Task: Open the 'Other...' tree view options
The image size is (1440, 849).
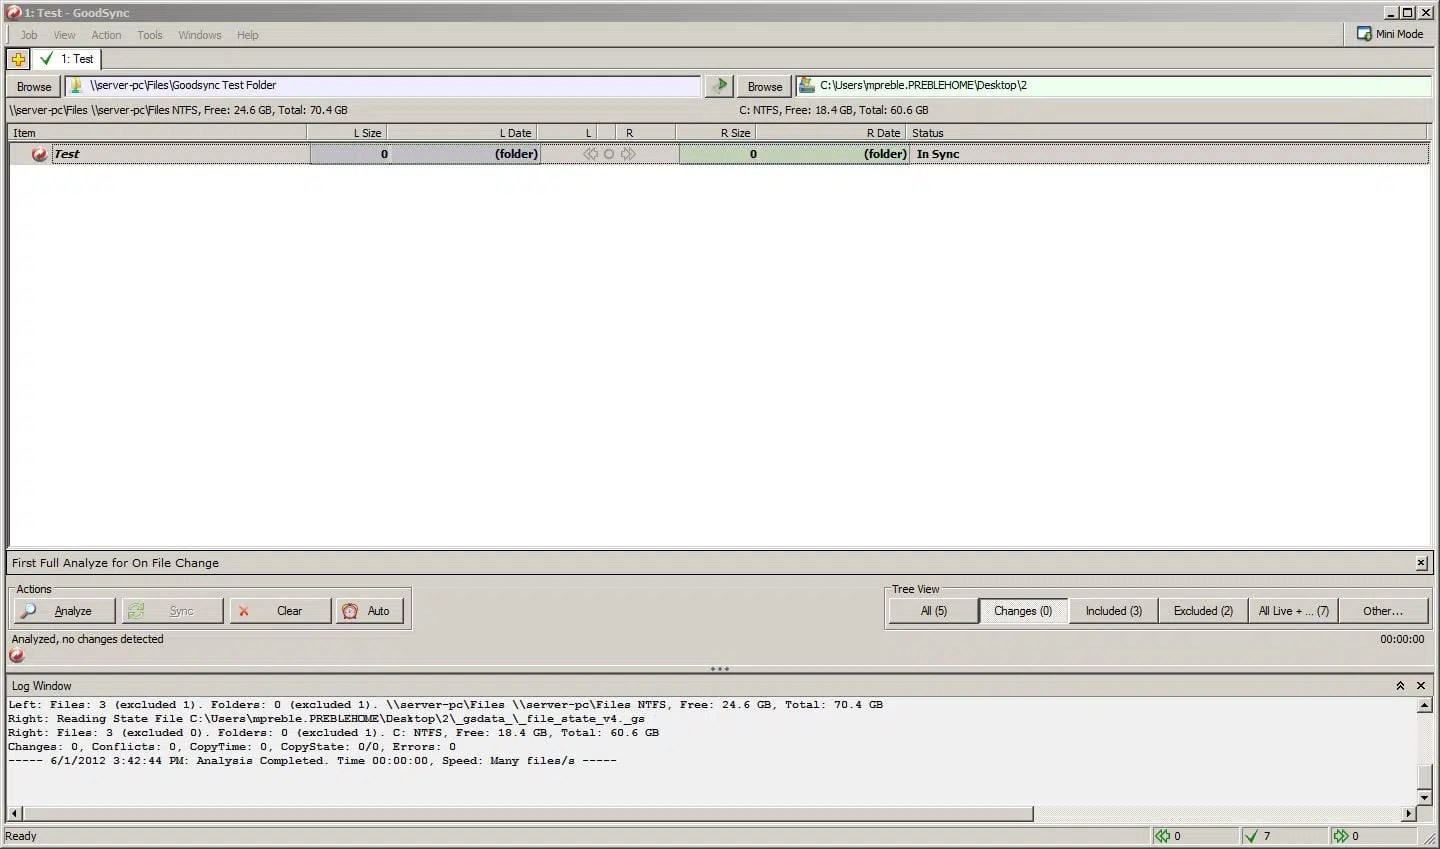Action: pos(1383,611)
